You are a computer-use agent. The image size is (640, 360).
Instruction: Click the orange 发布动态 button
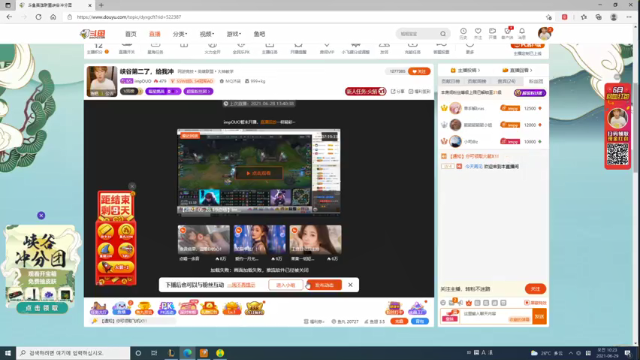(324, 285)
